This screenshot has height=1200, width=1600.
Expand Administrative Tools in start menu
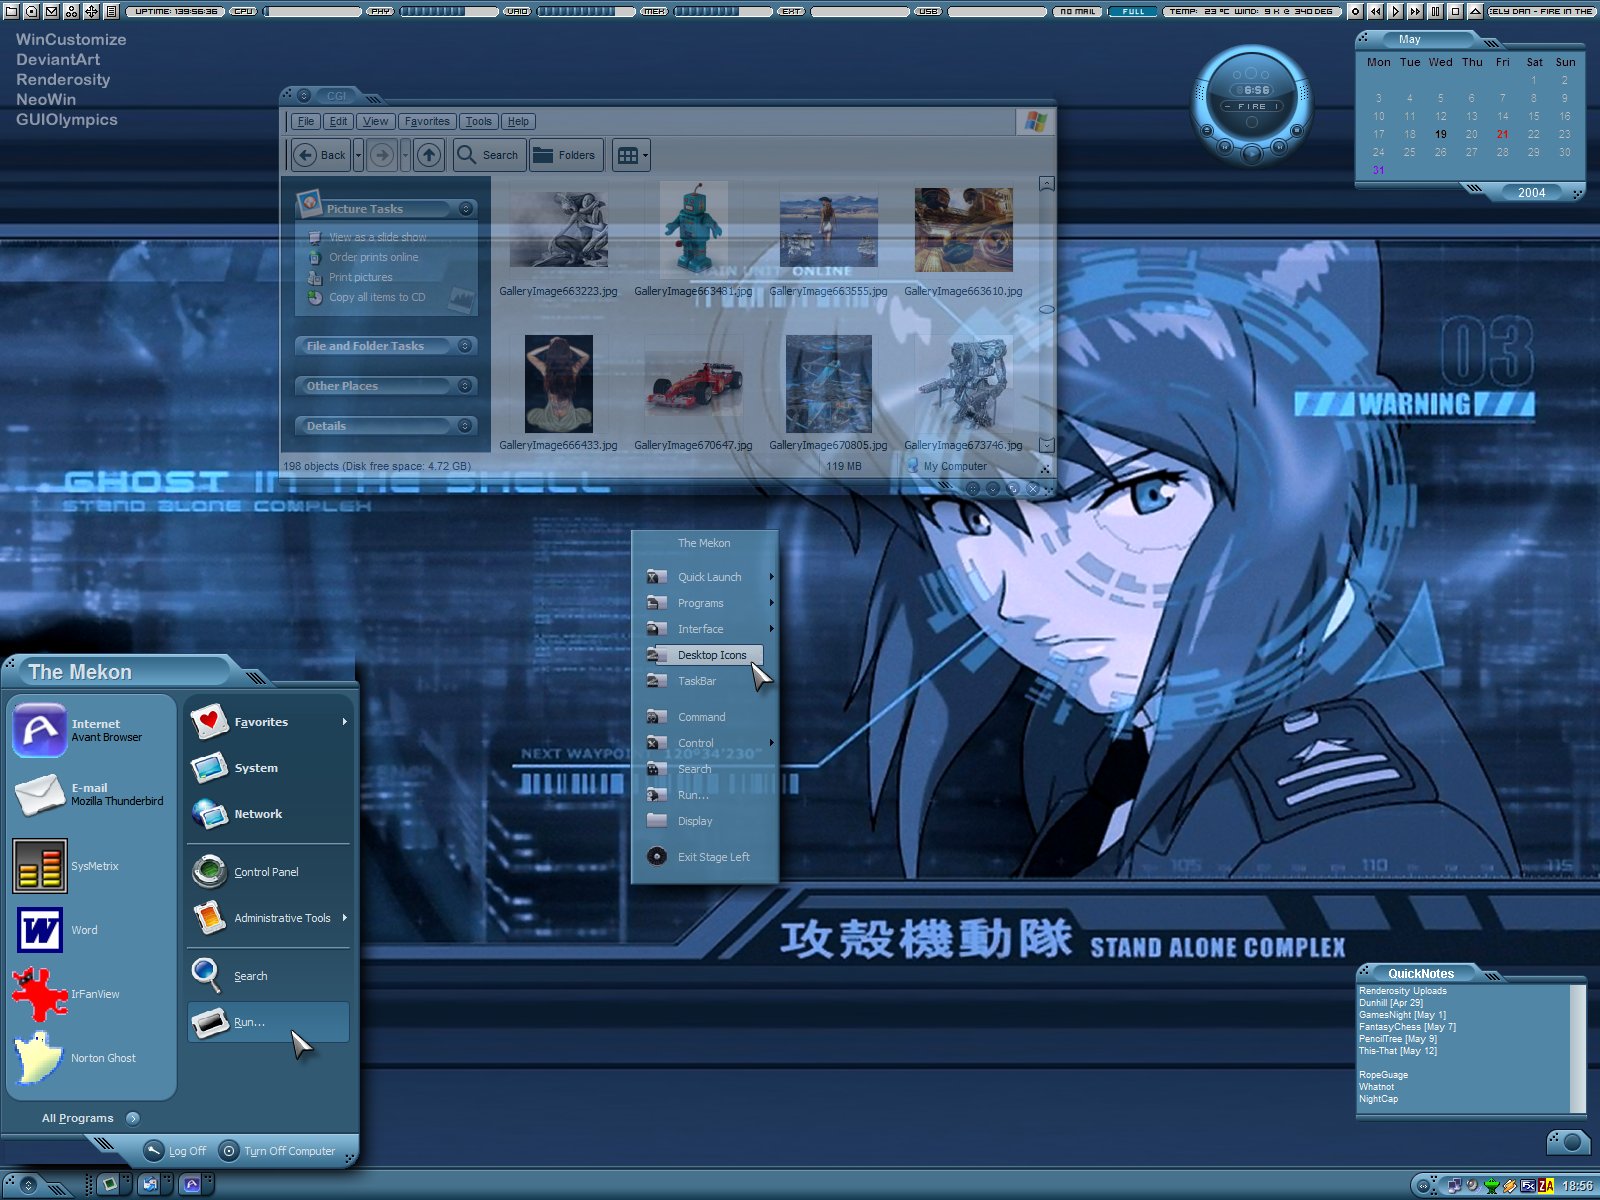click(x=268, y=918)
